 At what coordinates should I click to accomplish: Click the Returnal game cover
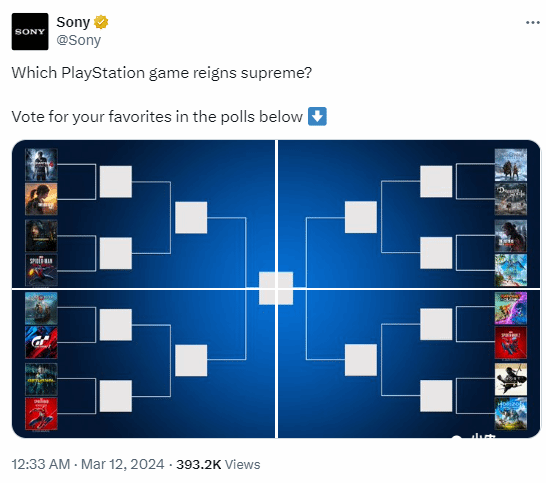[41, 379]
